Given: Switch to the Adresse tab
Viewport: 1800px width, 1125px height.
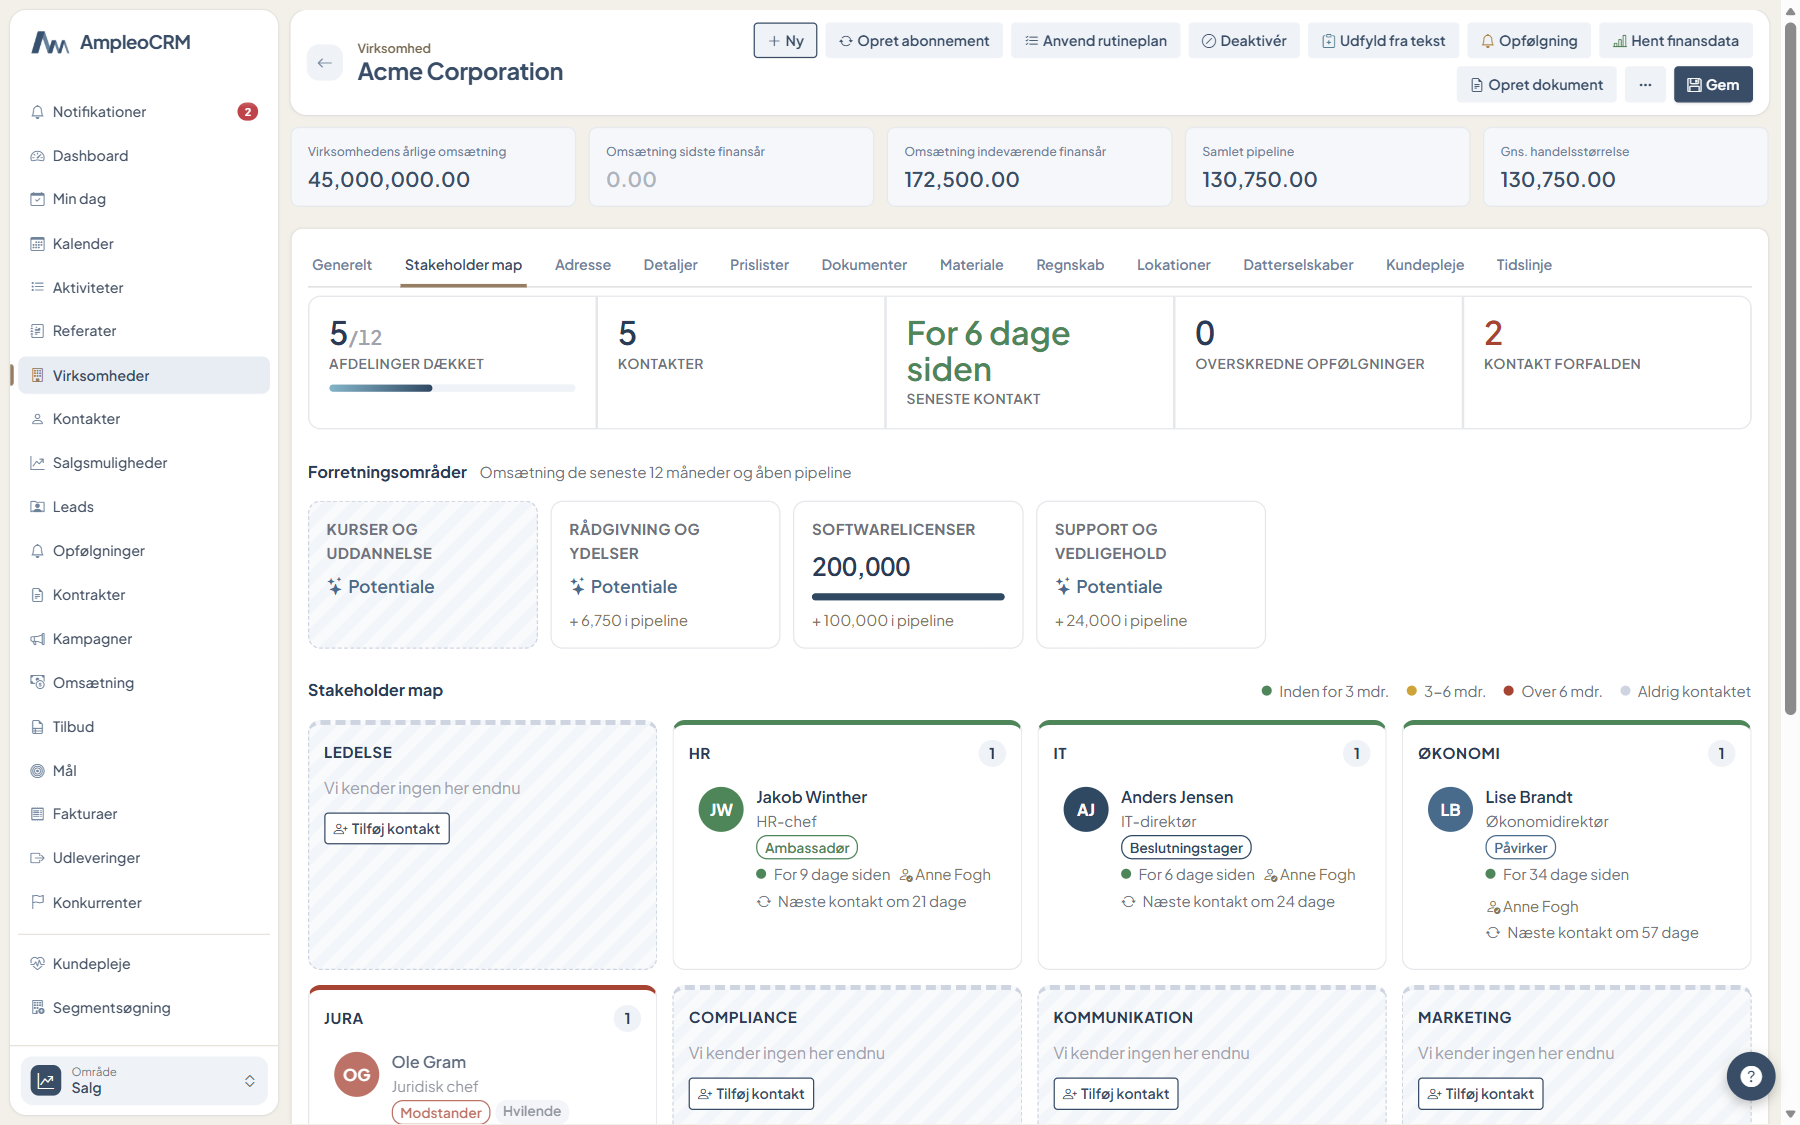Looking at the screenshot, I should 583,265.
